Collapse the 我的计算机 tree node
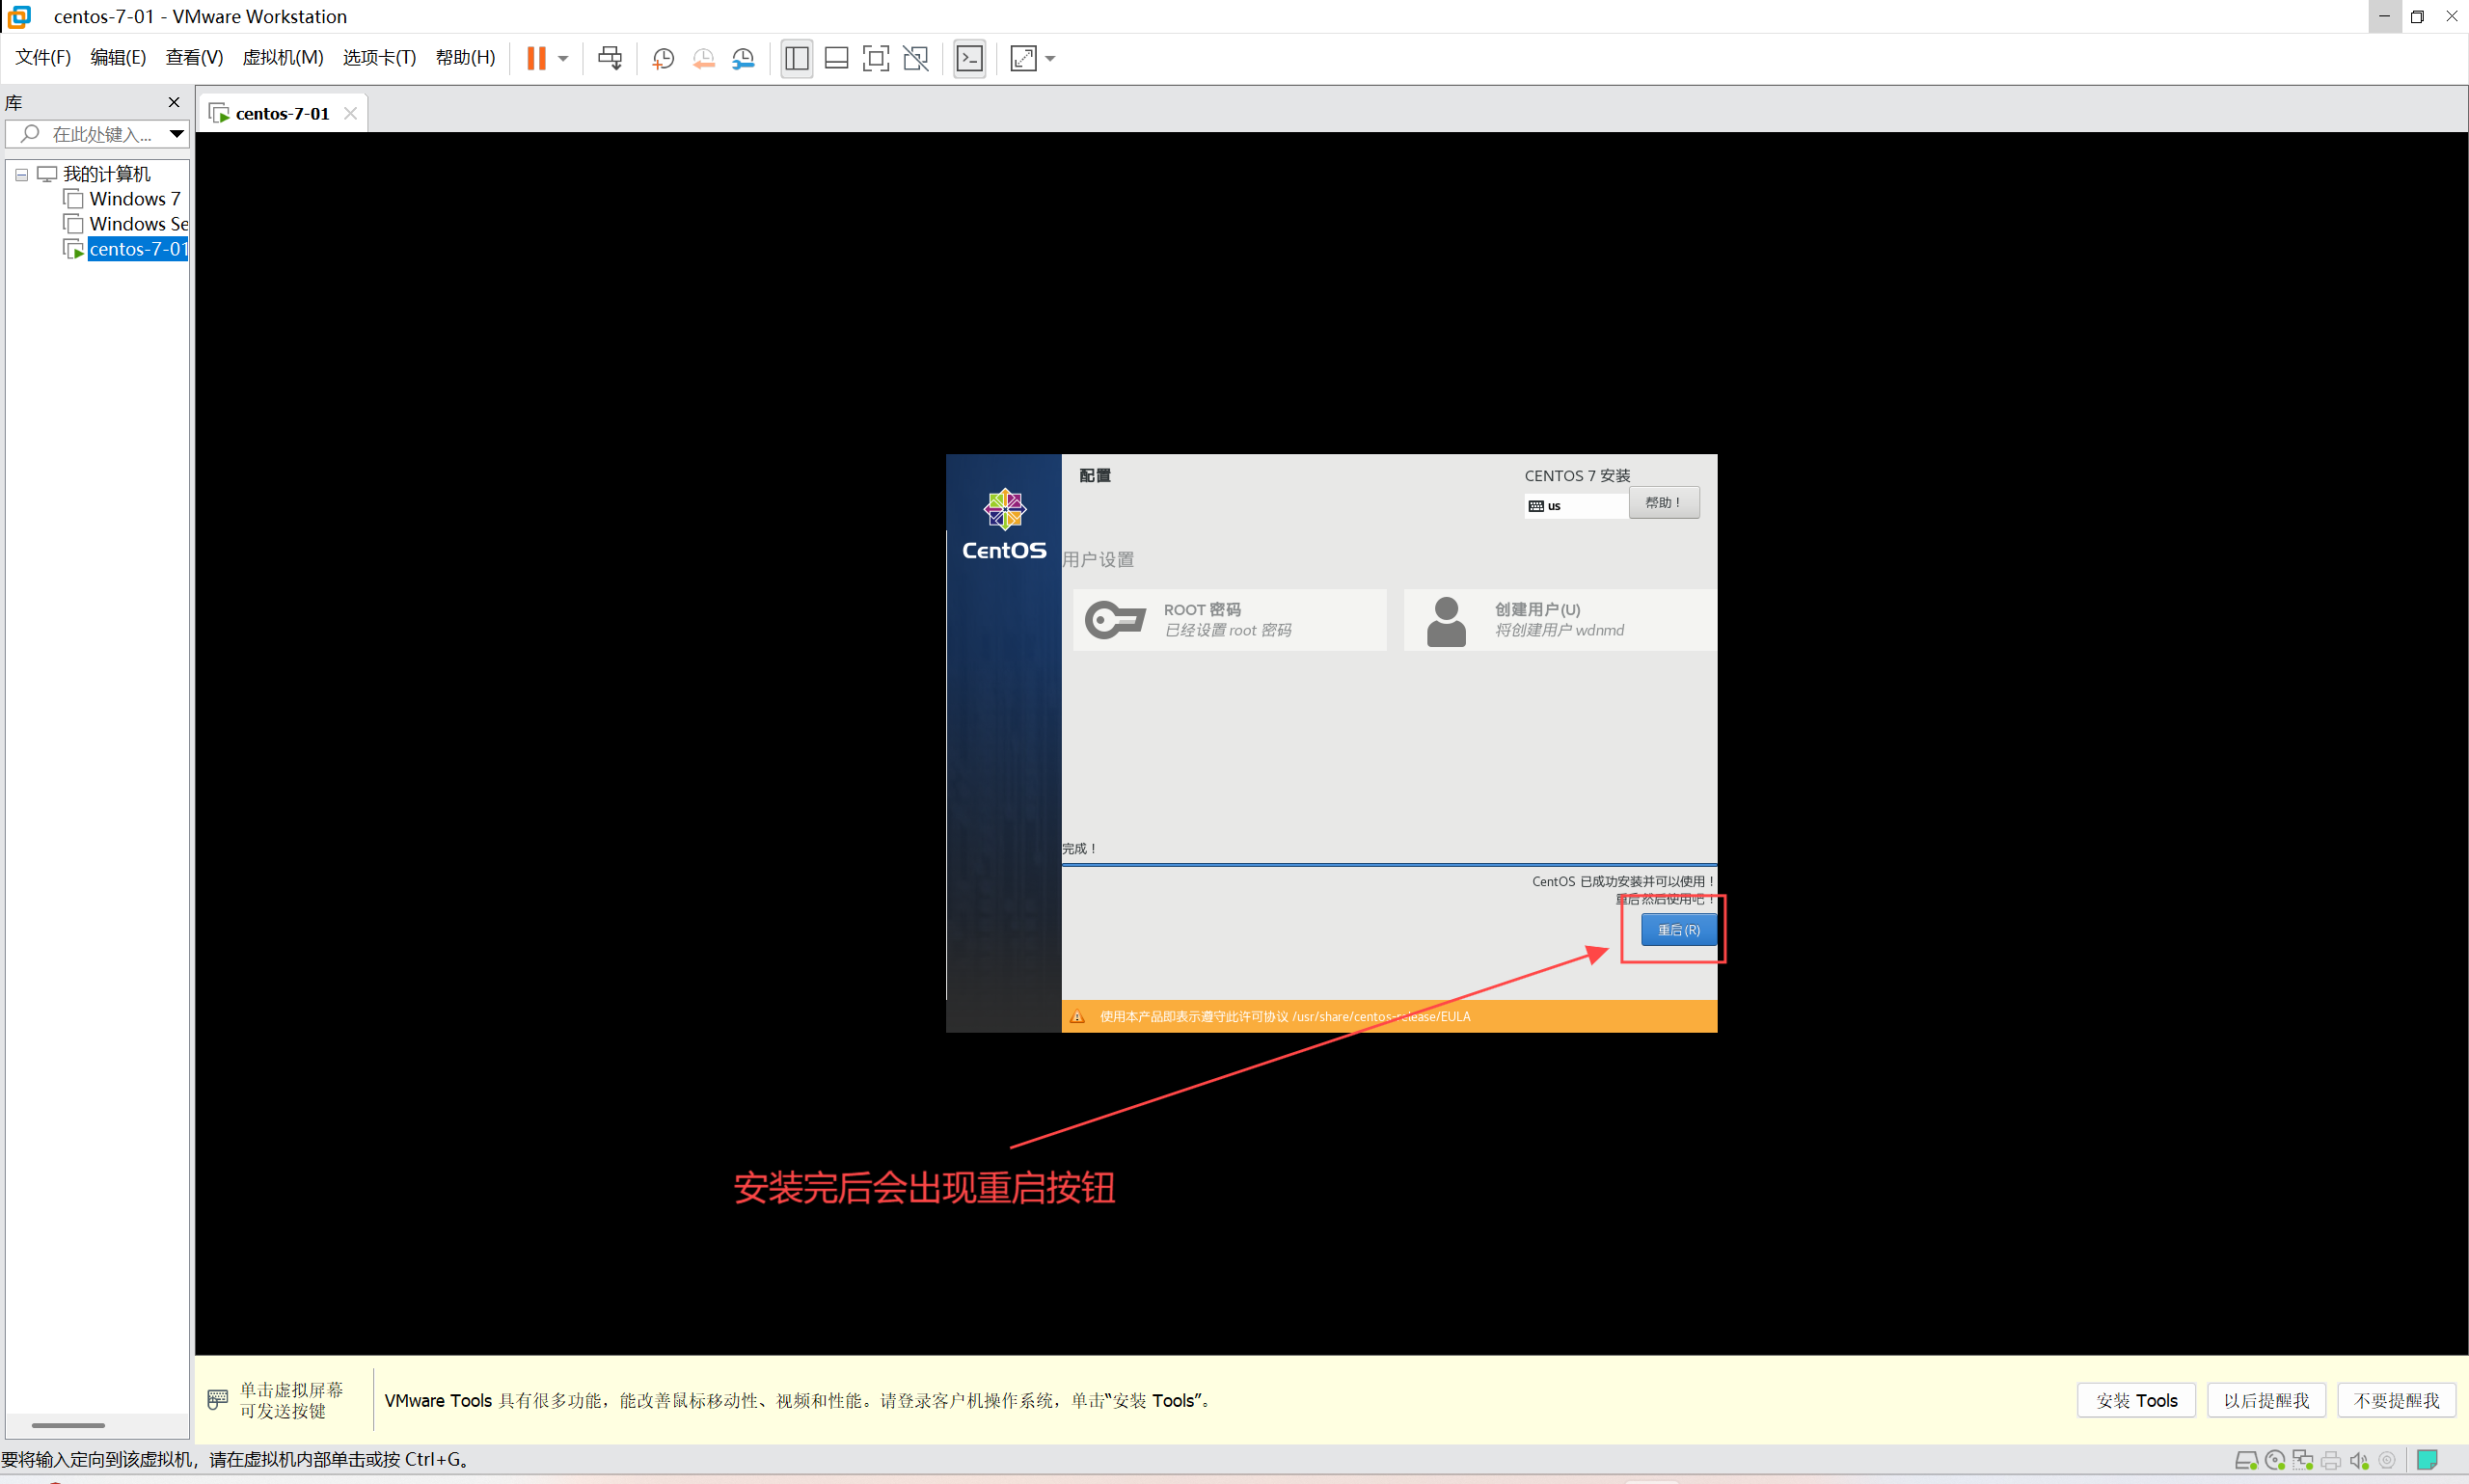Viewport: 2469px width, 1484px height. pos(21,174)
